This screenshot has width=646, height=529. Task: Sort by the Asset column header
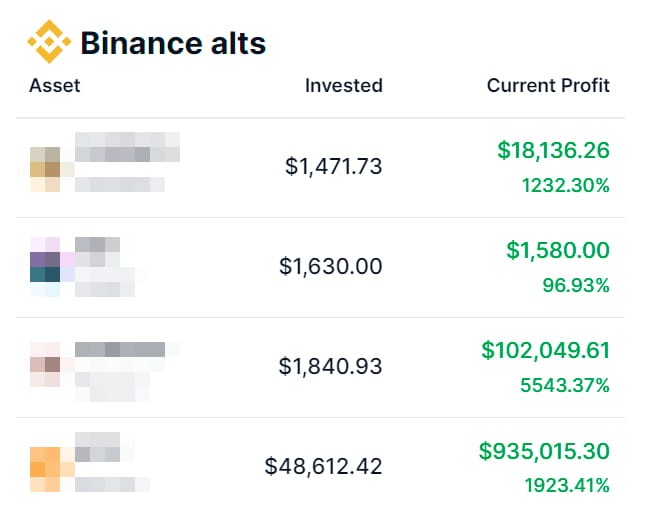[x=55, y=85]
